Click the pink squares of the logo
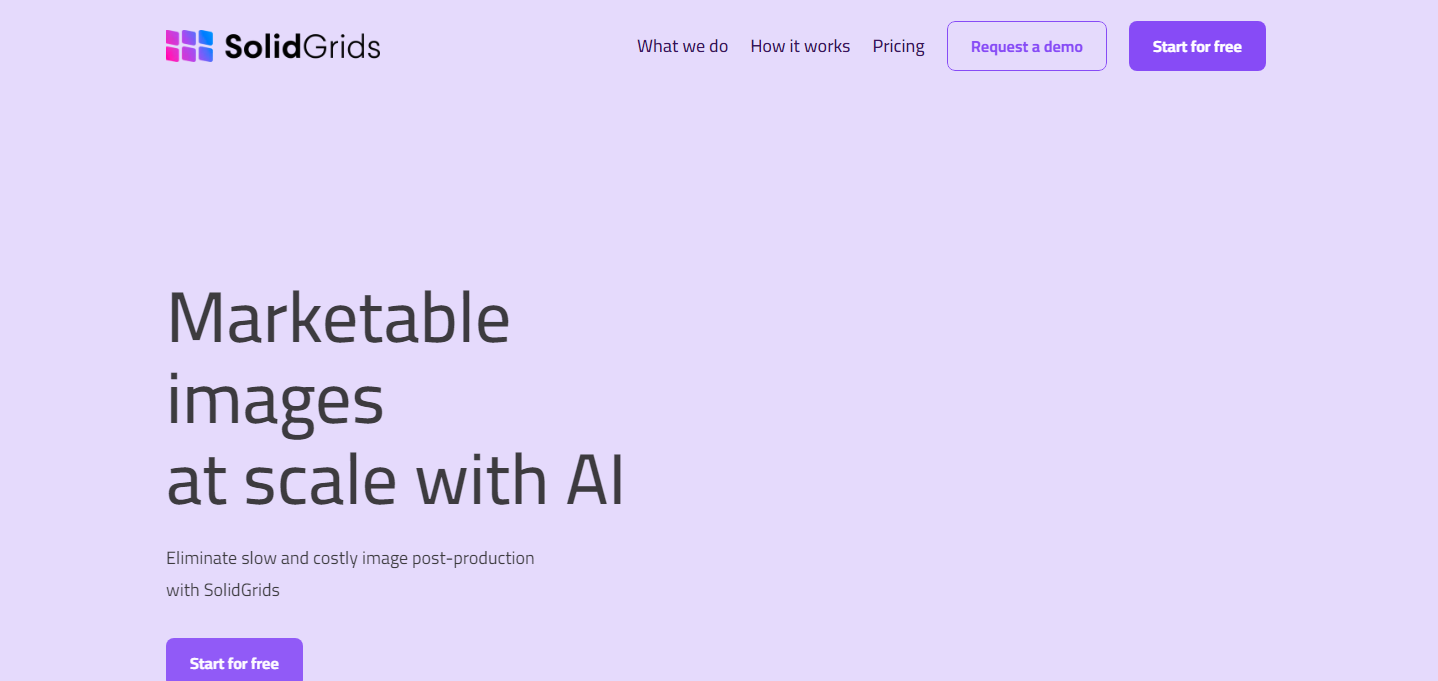Screen dimensions: 1438x681 [173, 46]
